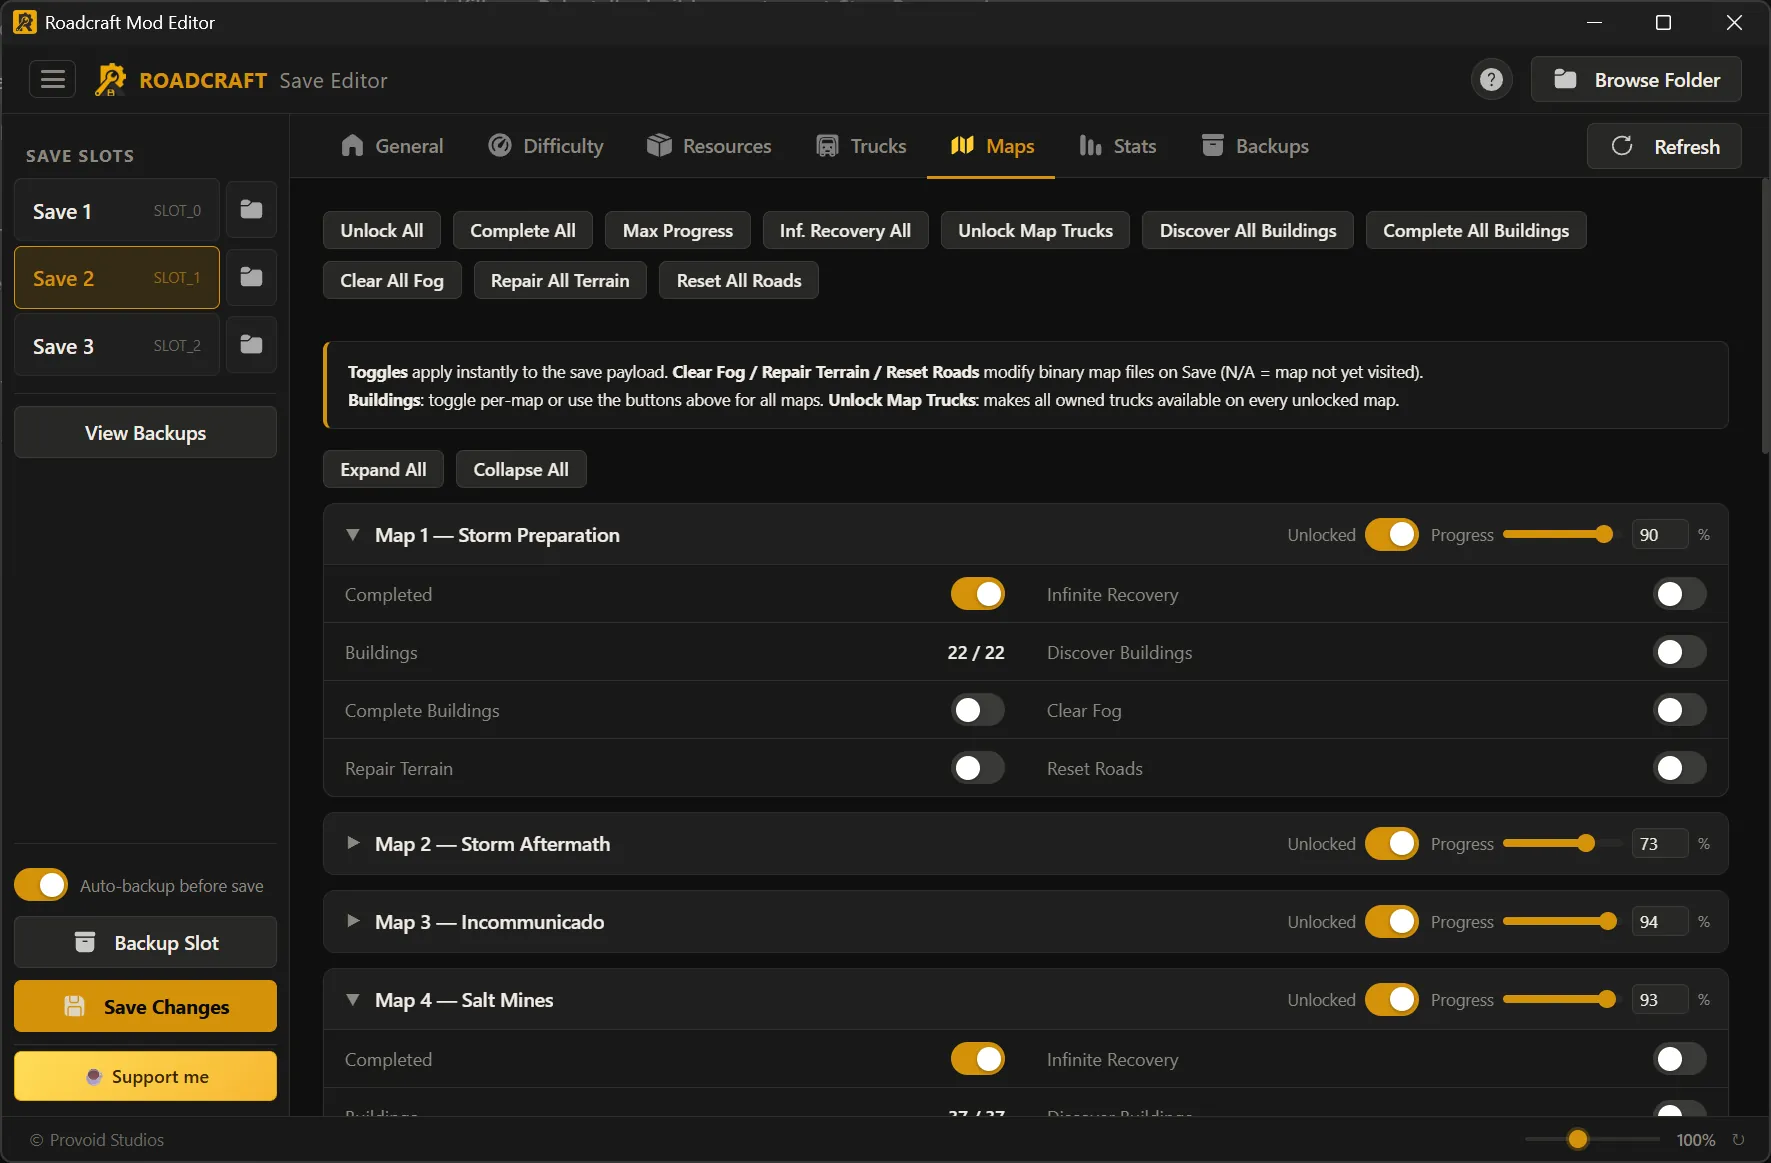Select the Save 3 slot

pyautogui.click(x=117, y=346)
